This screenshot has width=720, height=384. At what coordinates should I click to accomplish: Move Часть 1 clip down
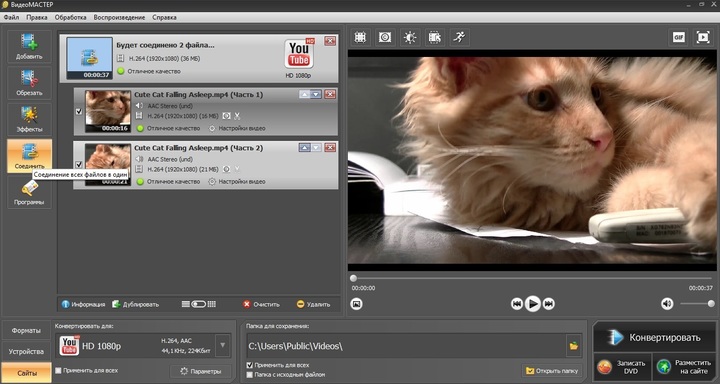click(x=315, y=94)
